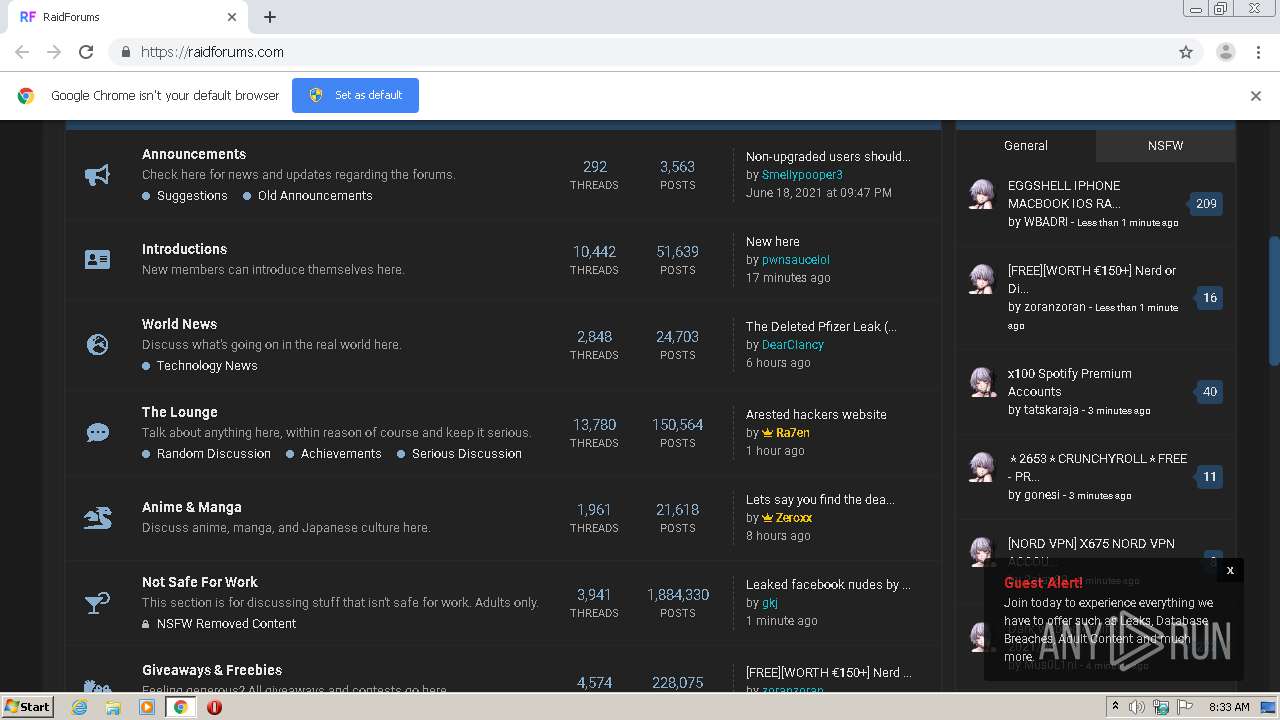Viewport: 1280px width, 720px height.
Task: Open the Chrome profile avatar icon
Action: click(x=1225, y=52)
